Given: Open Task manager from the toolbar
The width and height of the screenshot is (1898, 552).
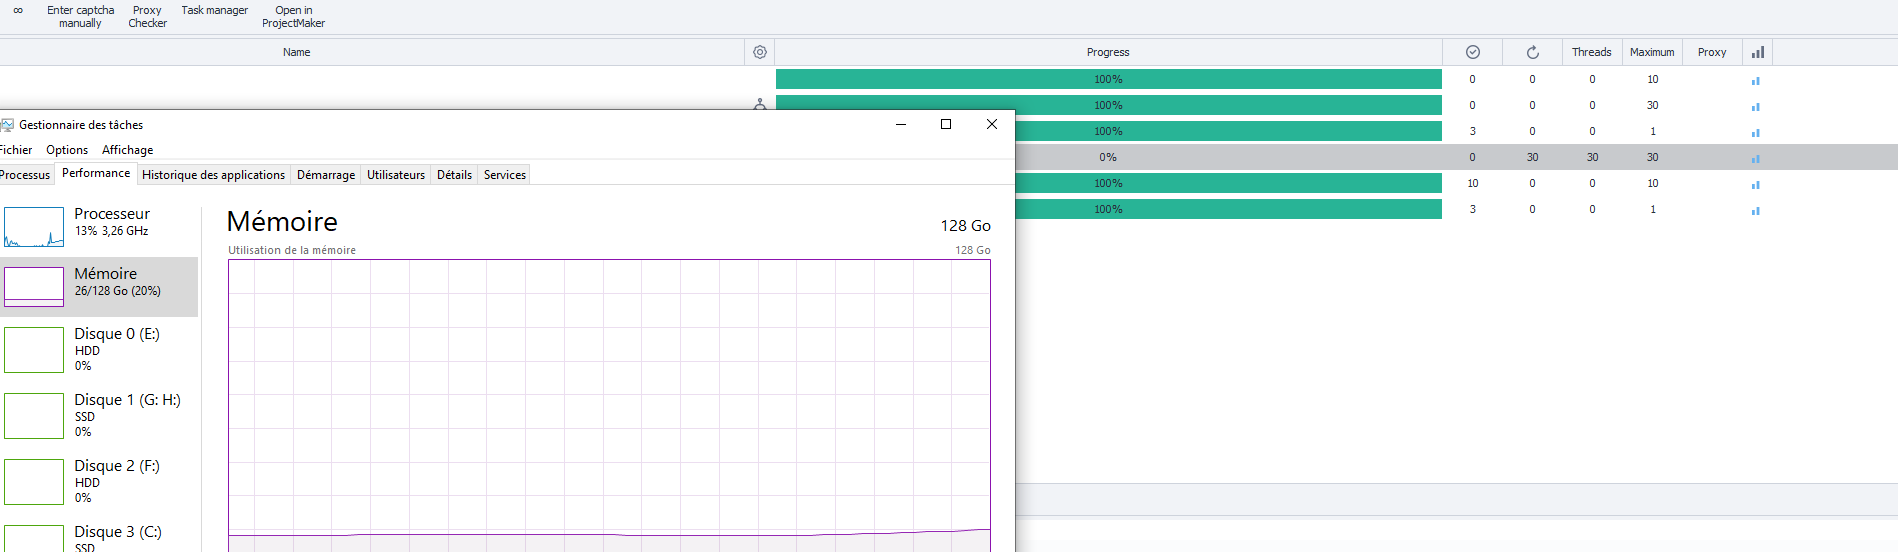Looking at the screenshot, I should coord(214,10).
